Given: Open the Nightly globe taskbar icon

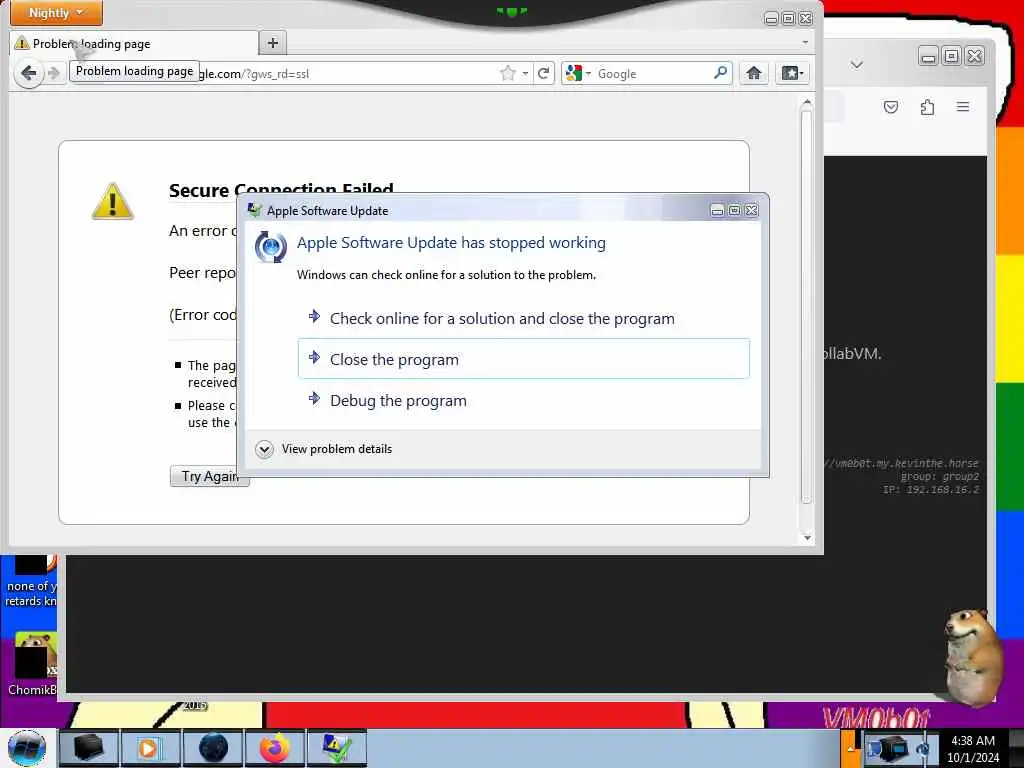Looking at the screenshot, I should (213, 748).
